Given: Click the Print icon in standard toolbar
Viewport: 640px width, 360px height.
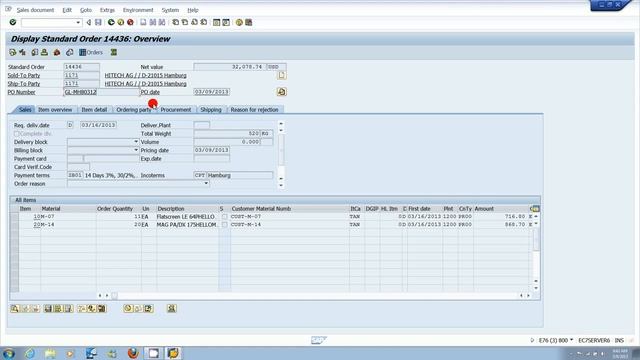Looking at the screenshot, I should point(143,22).
